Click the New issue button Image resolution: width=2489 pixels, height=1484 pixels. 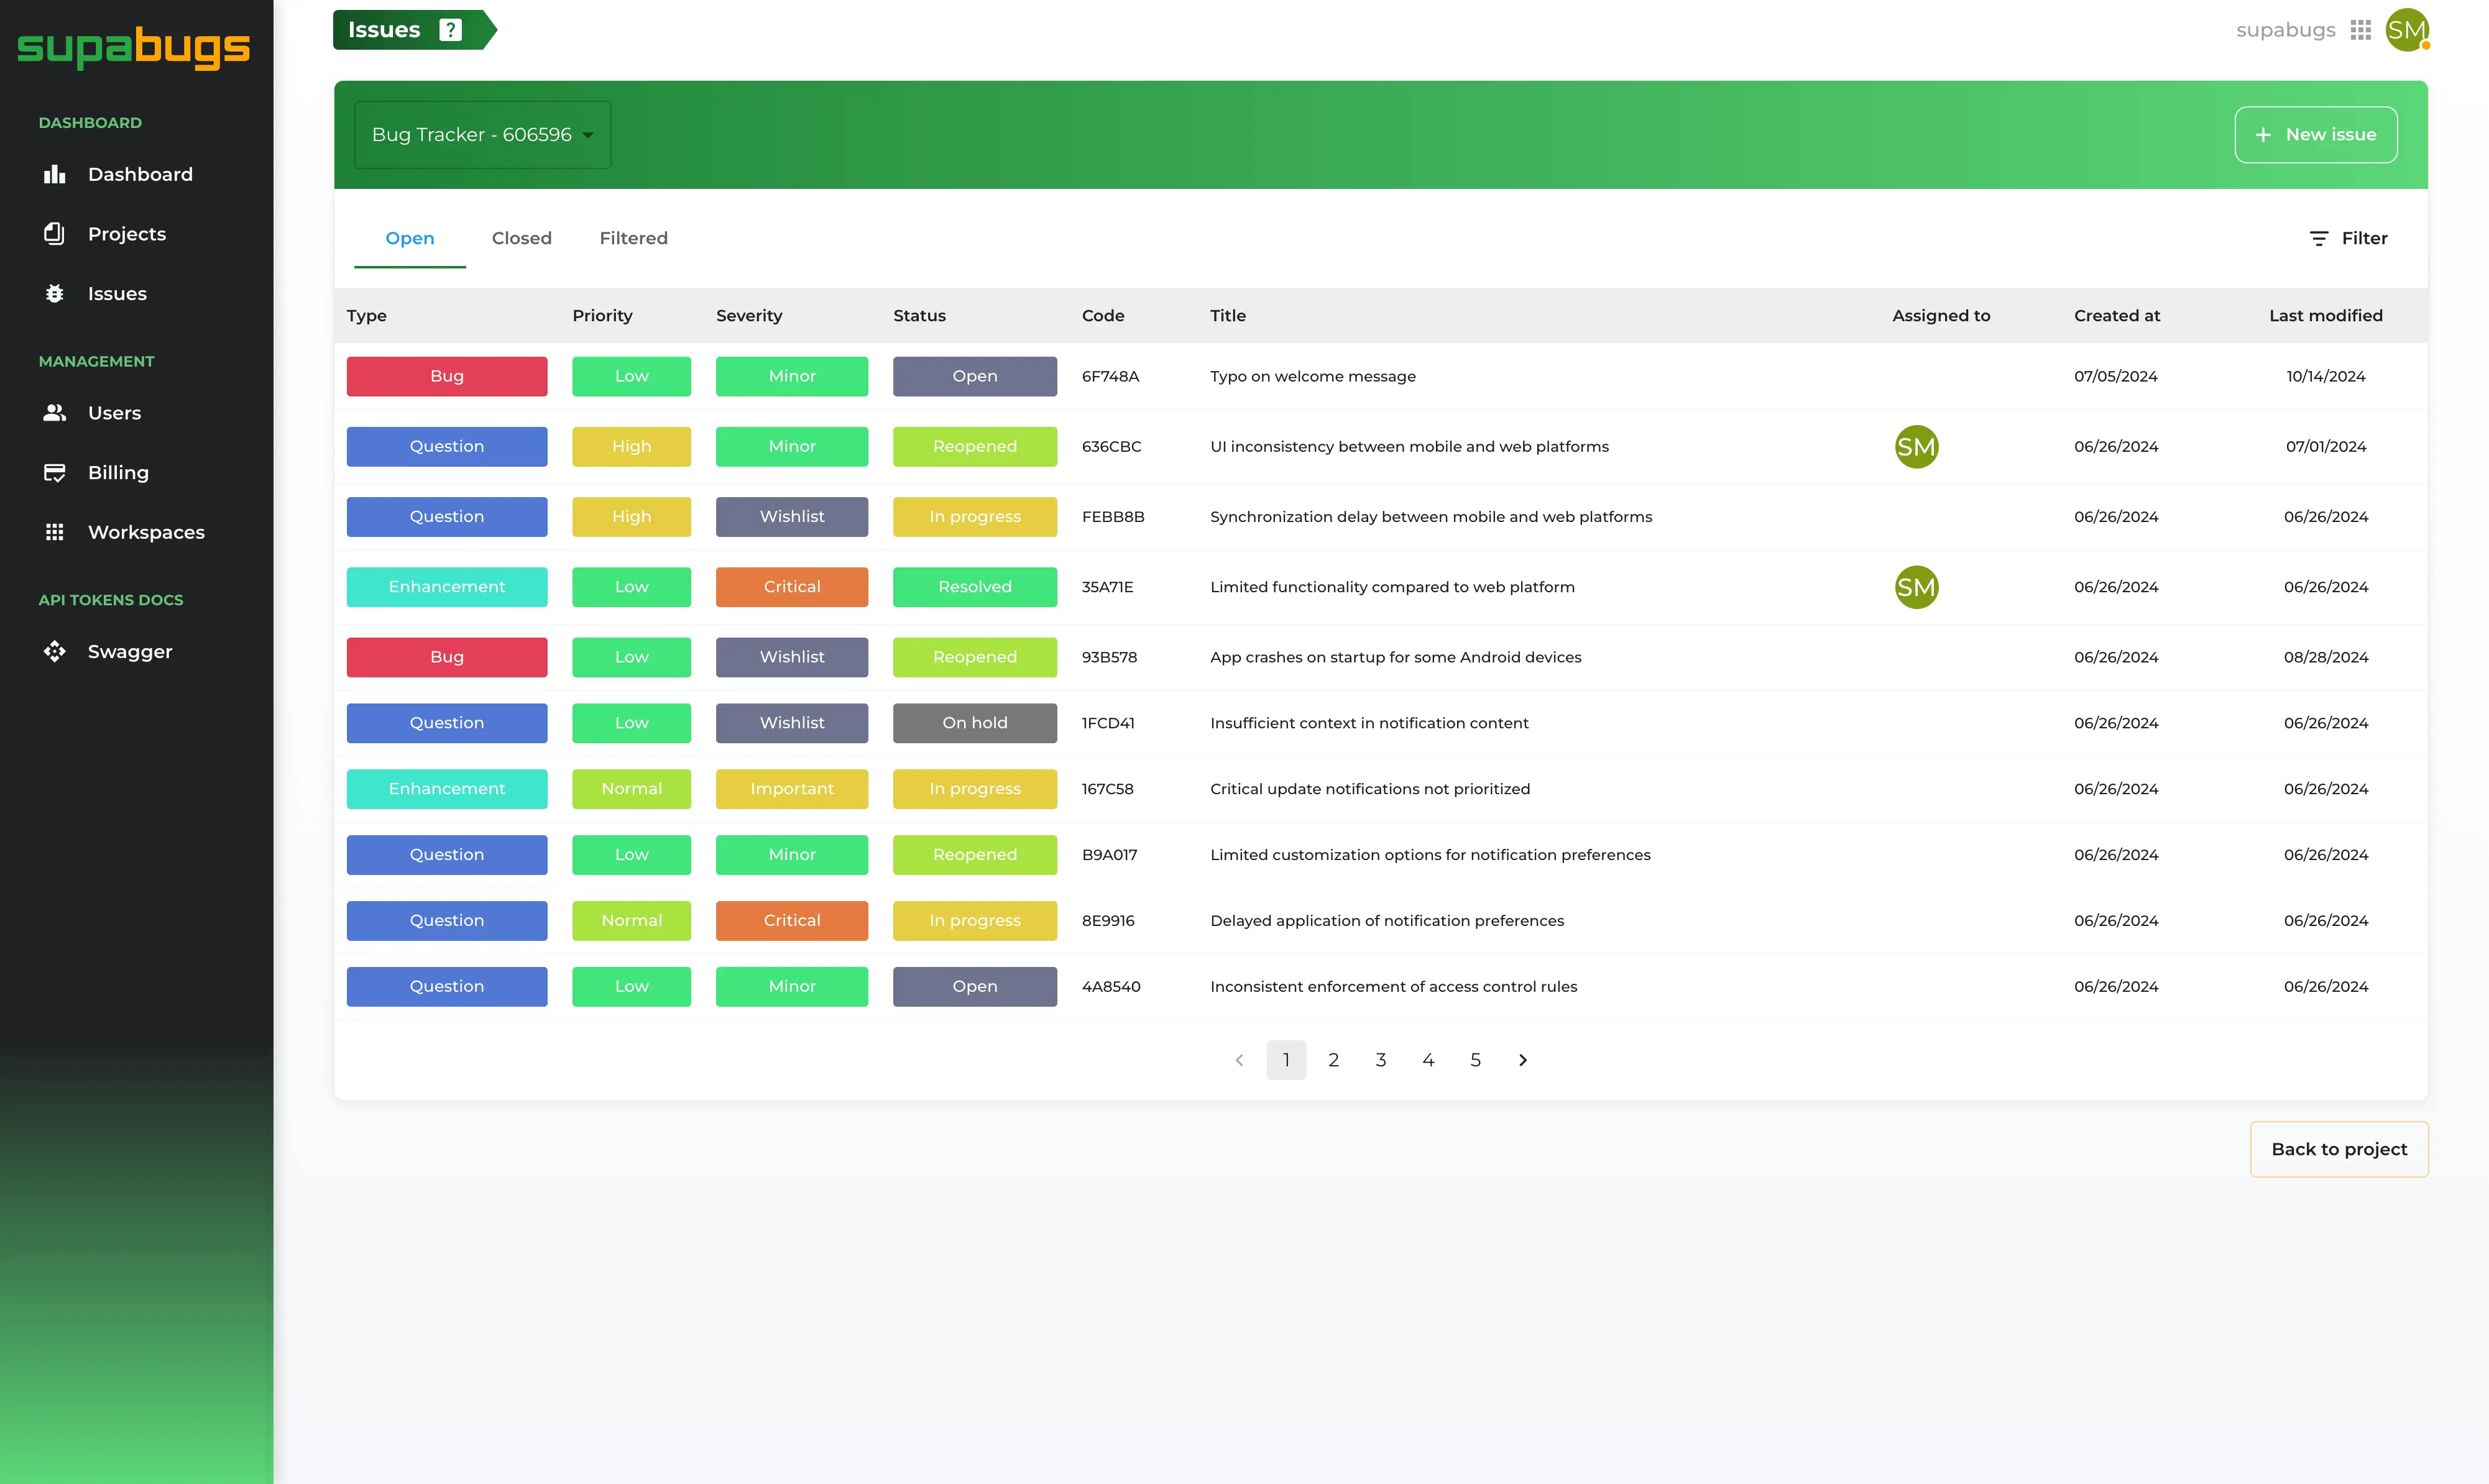[2315, 135]
